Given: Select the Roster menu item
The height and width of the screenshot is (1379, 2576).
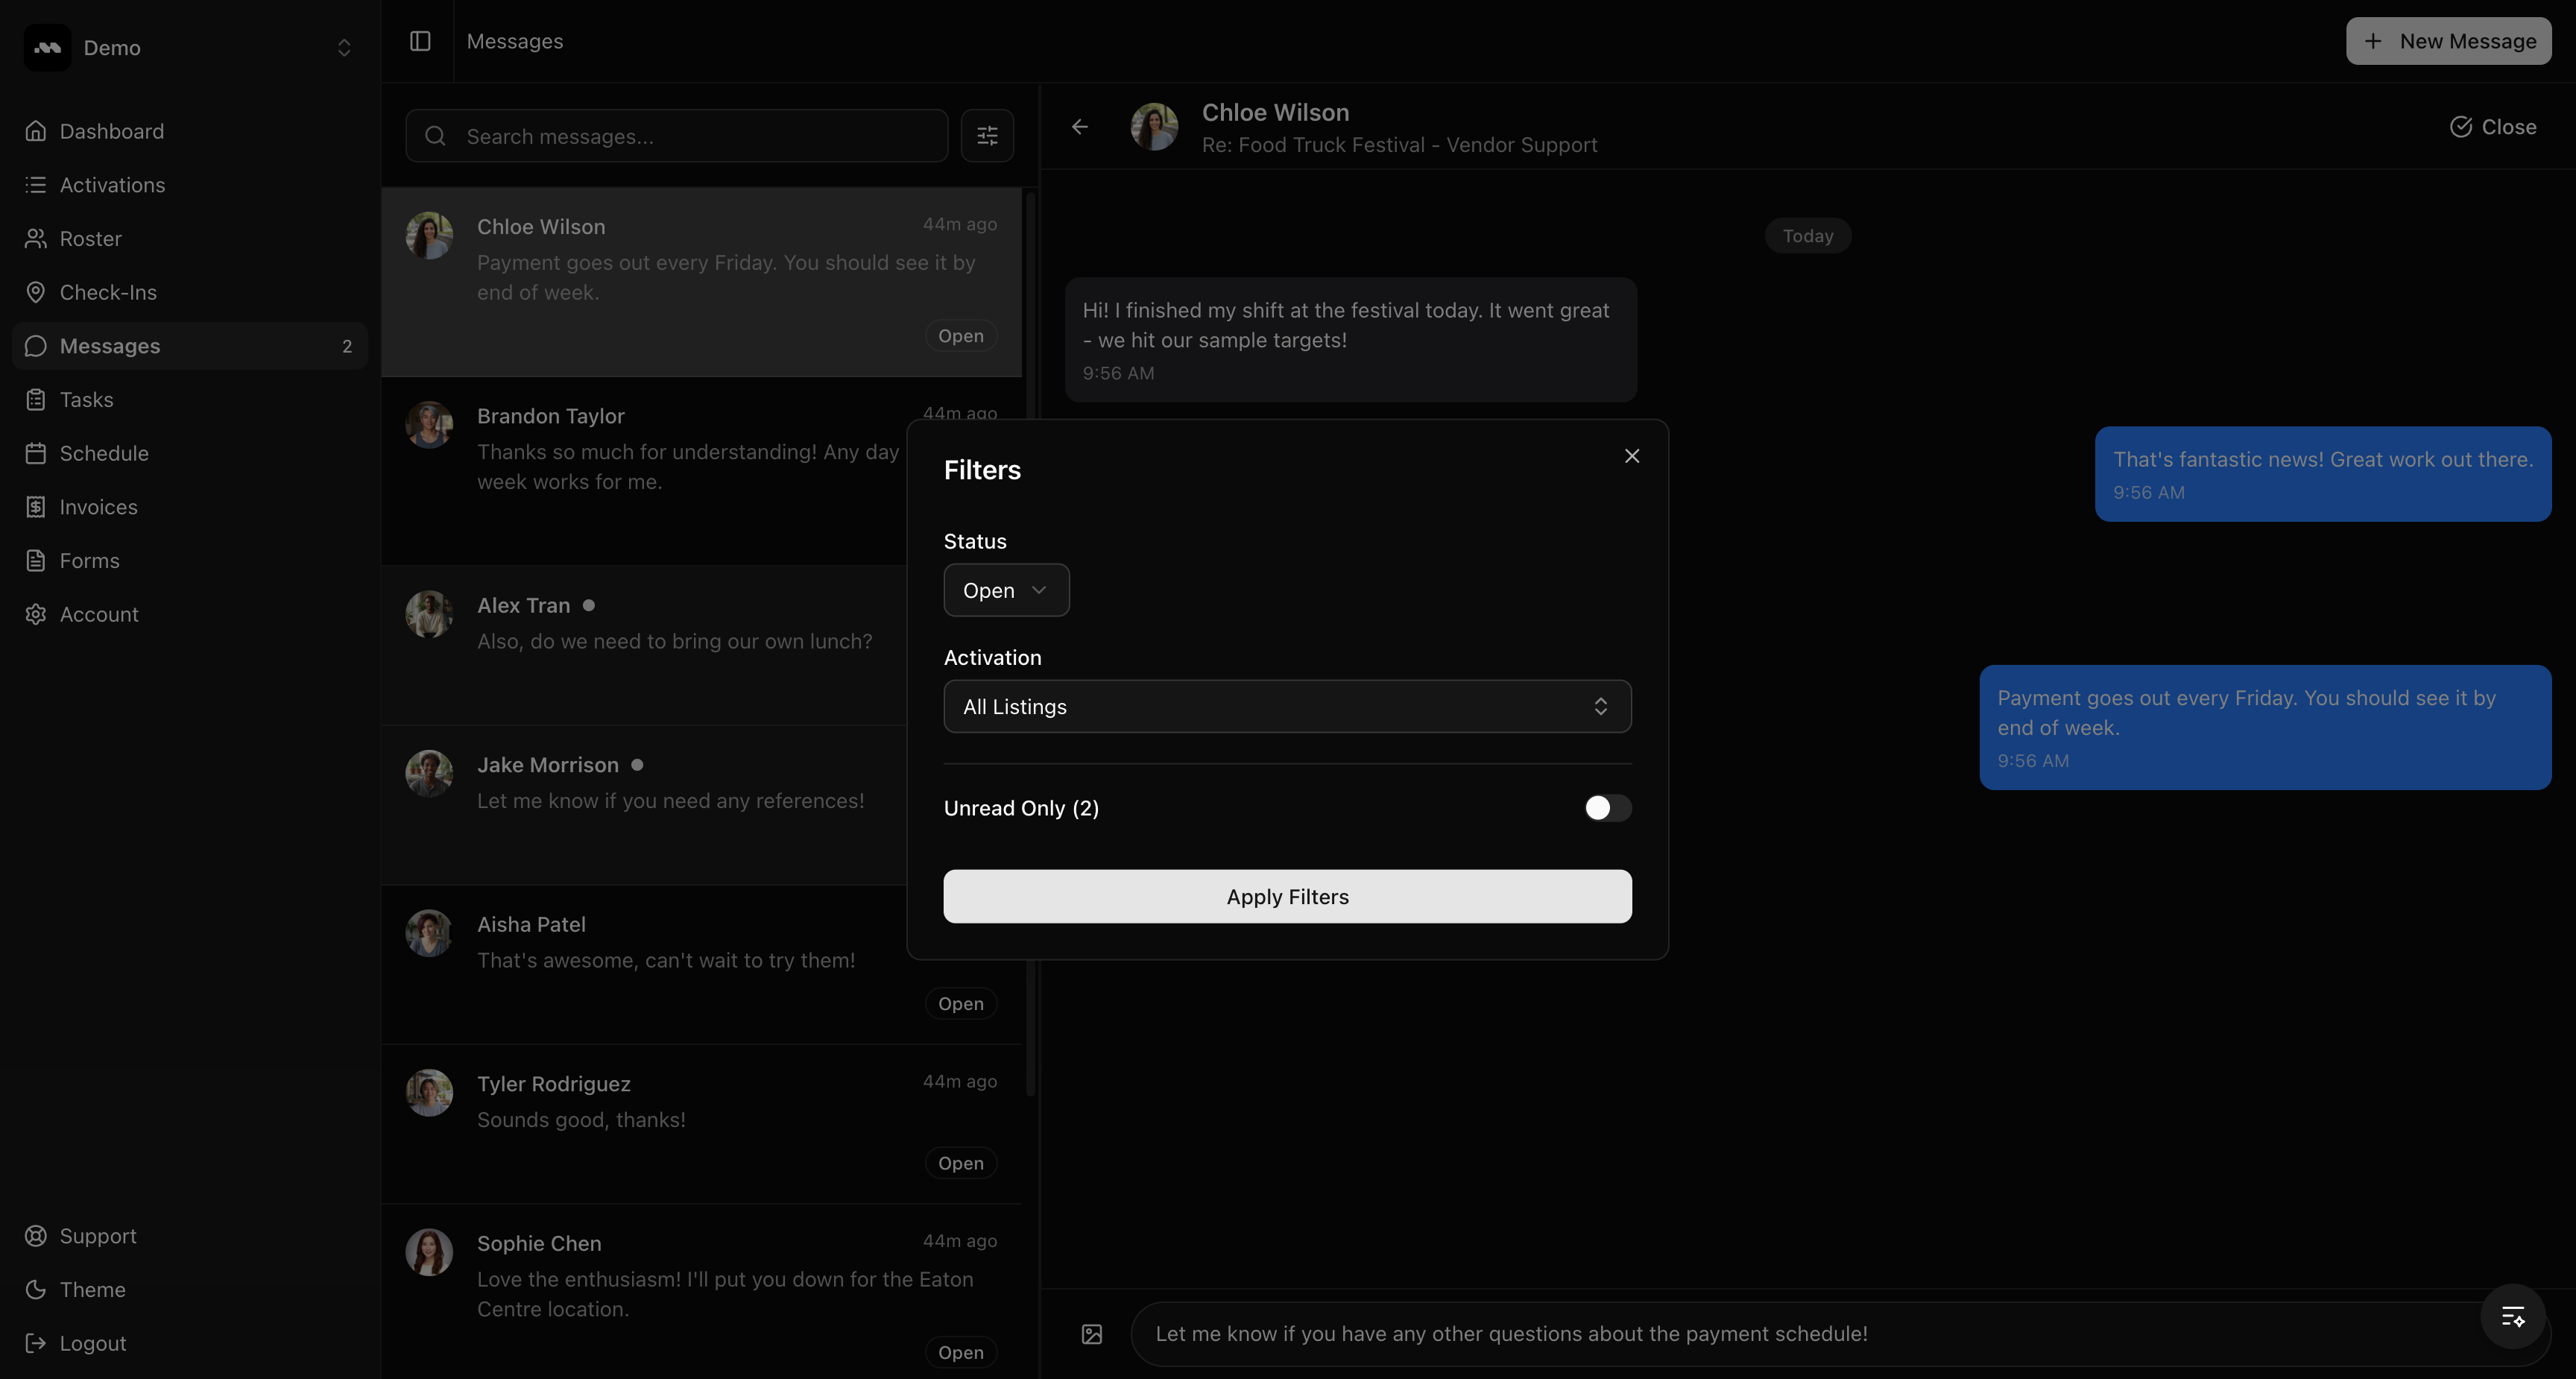Looking at the screenshot, I should pos(90,238).
